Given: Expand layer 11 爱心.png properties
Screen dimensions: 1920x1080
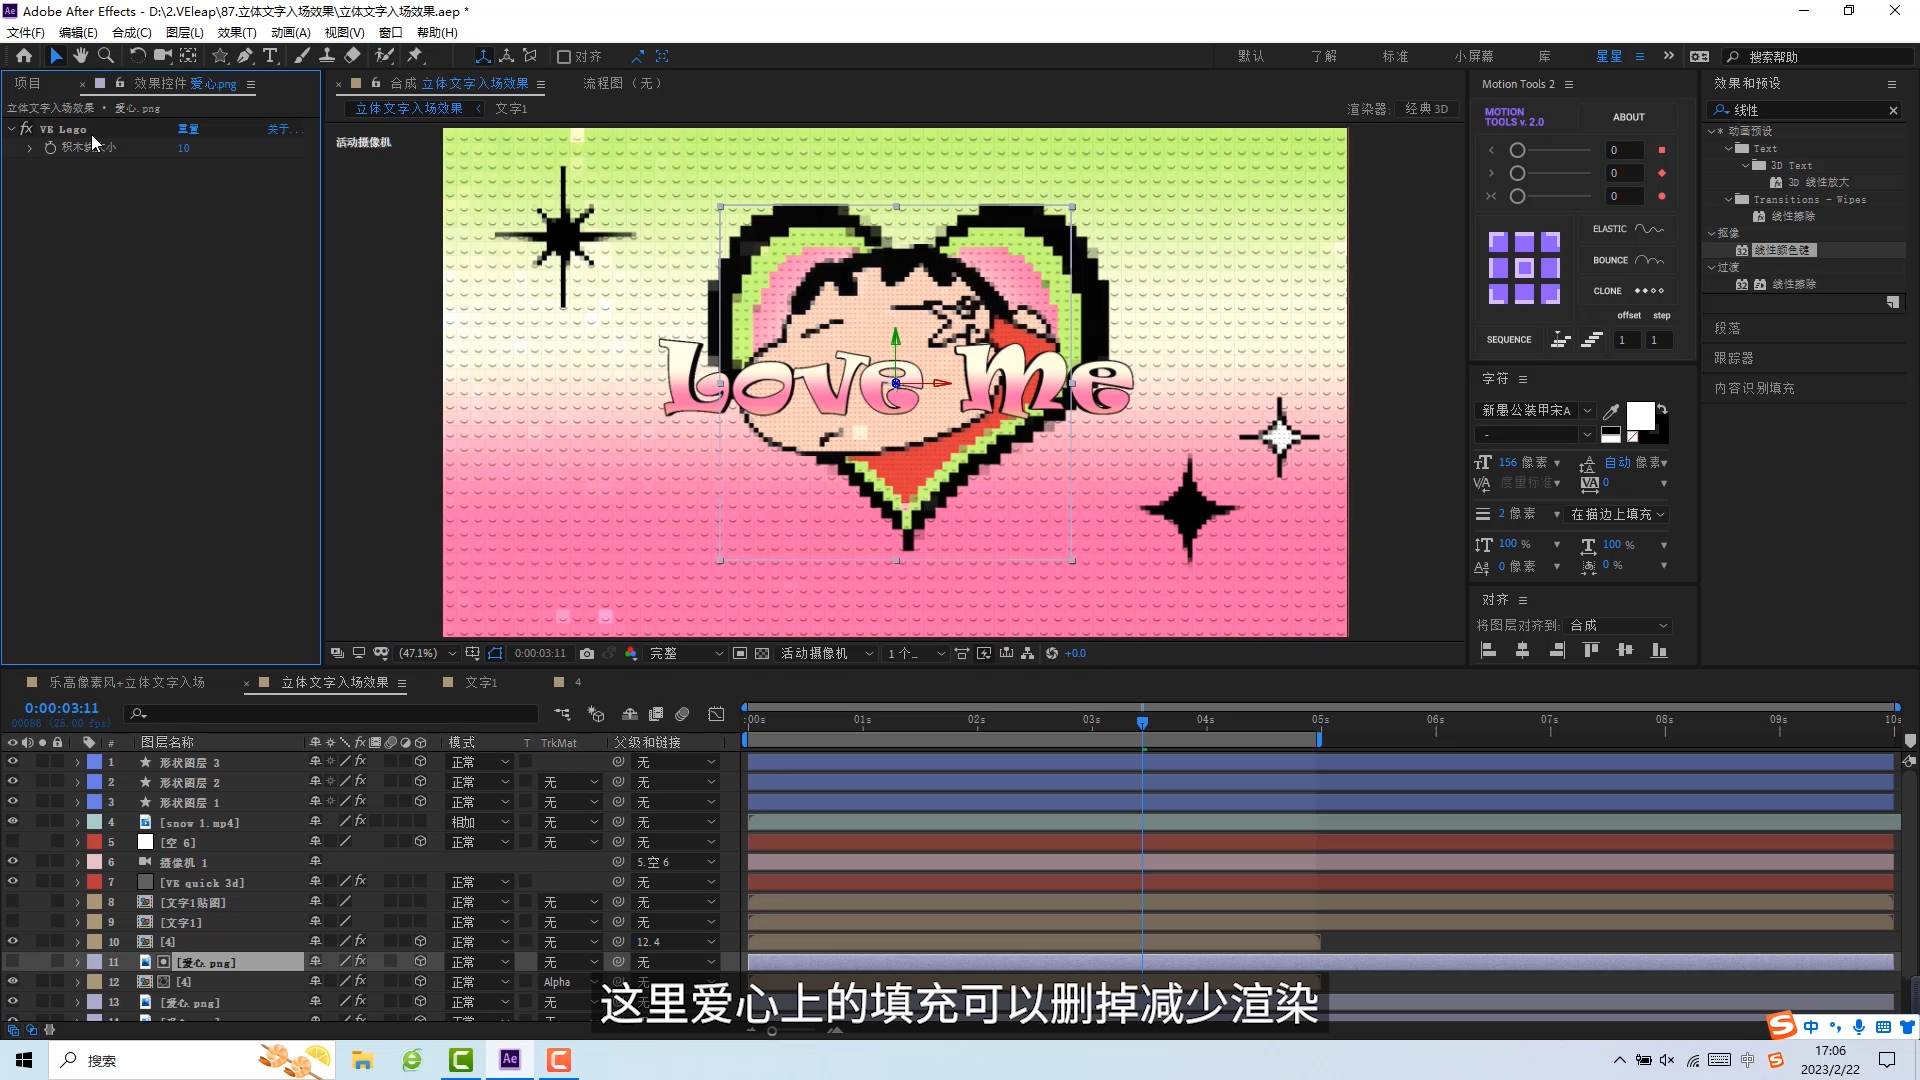Looking at the screenshot, I should click(77, 962).
